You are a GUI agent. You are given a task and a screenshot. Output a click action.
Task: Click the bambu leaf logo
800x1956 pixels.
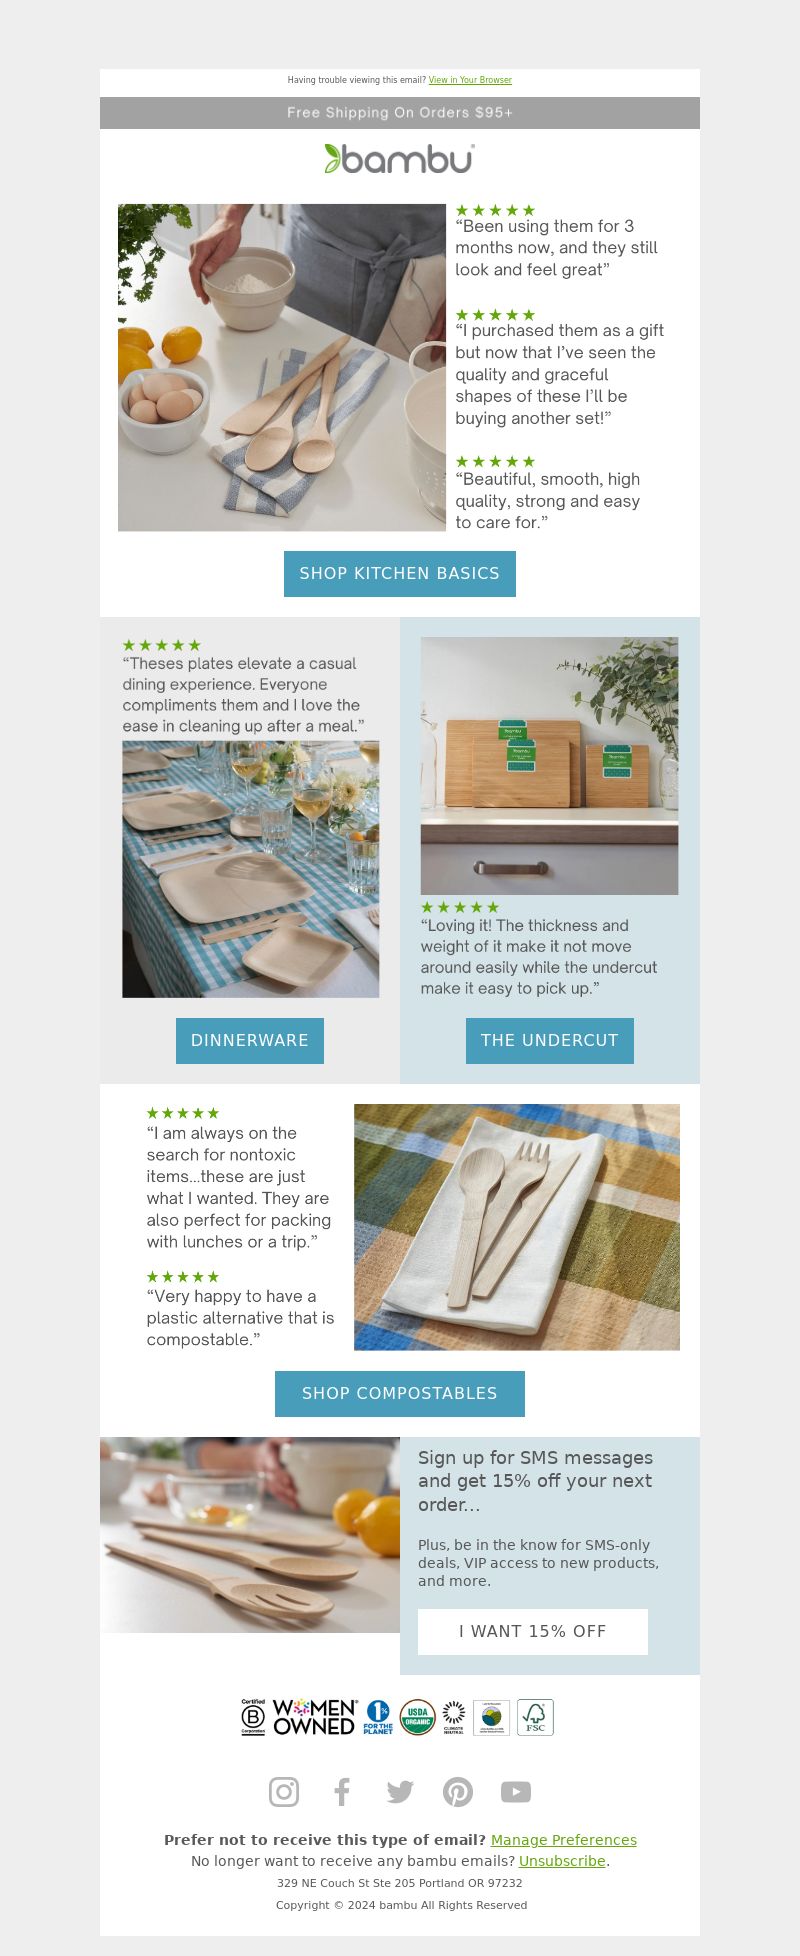click(399, 158)
